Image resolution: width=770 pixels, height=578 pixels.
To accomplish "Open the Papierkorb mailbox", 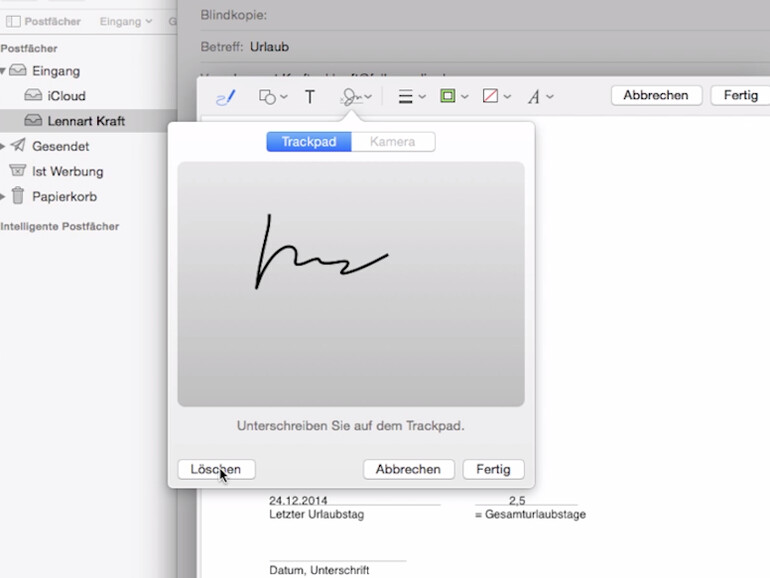I will 64,196.
